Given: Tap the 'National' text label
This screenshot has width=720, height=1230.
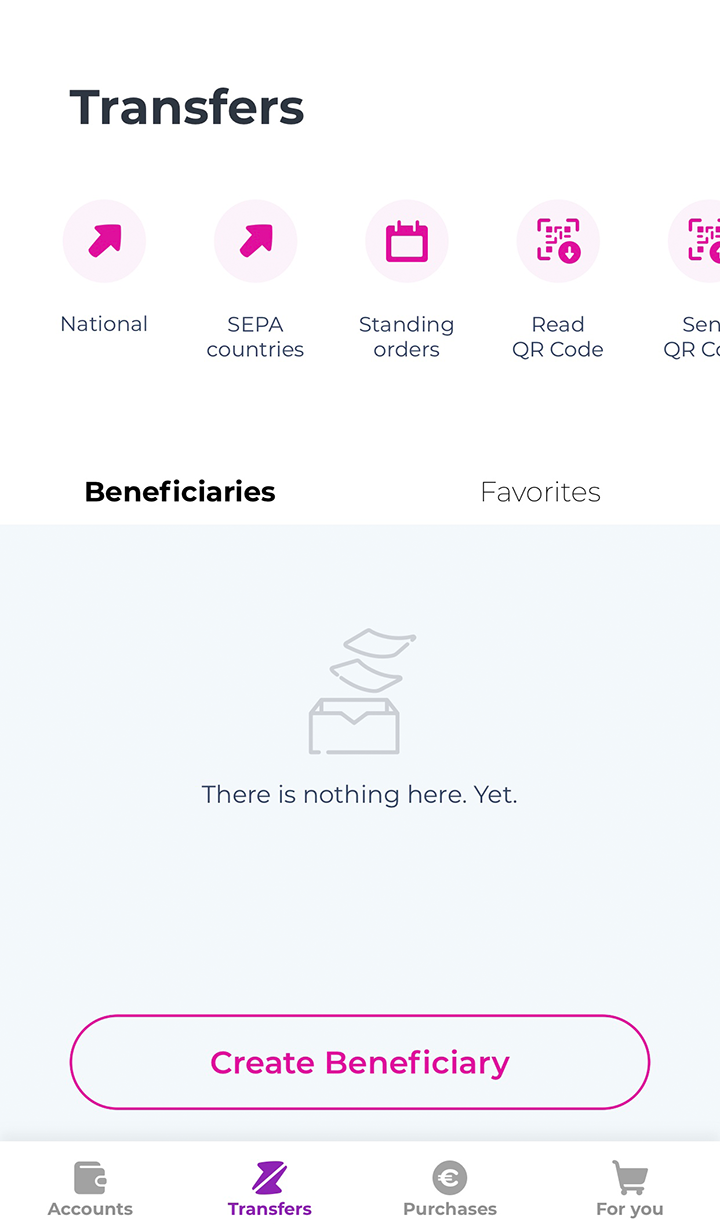Looking at the screenshot, I should [104, 324].
